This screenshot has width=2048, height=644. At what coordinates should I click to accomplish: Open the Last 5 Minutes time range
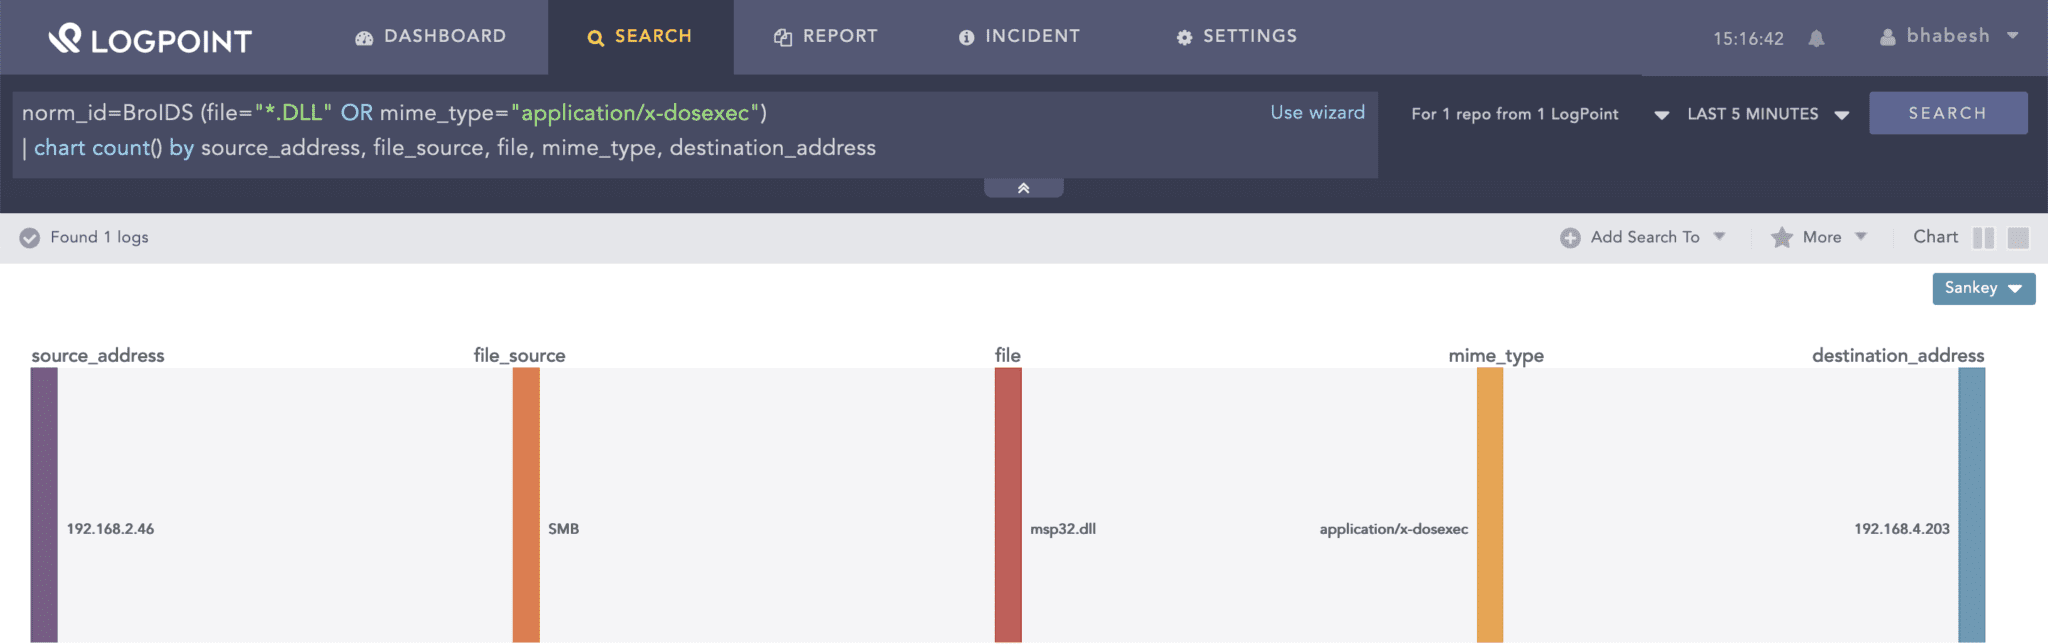click(x=1767, y=114)
